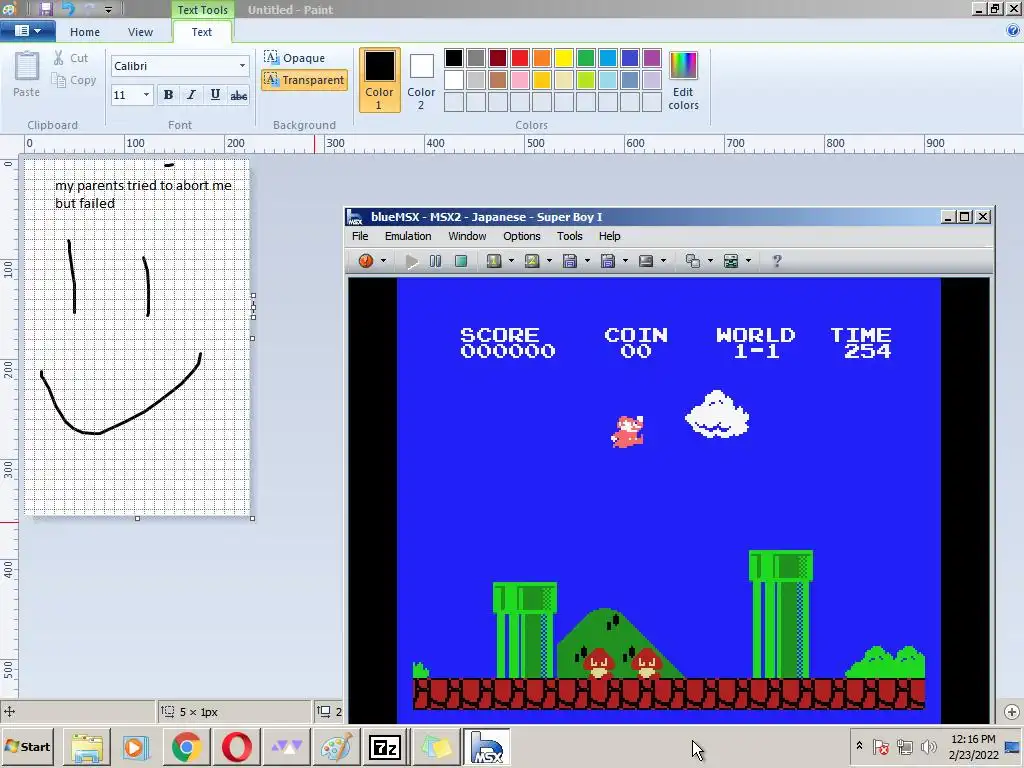Open the reset options arrow in blueMSX
Image resolution: width=1024 pixels, height=768 pixels.
383,261
